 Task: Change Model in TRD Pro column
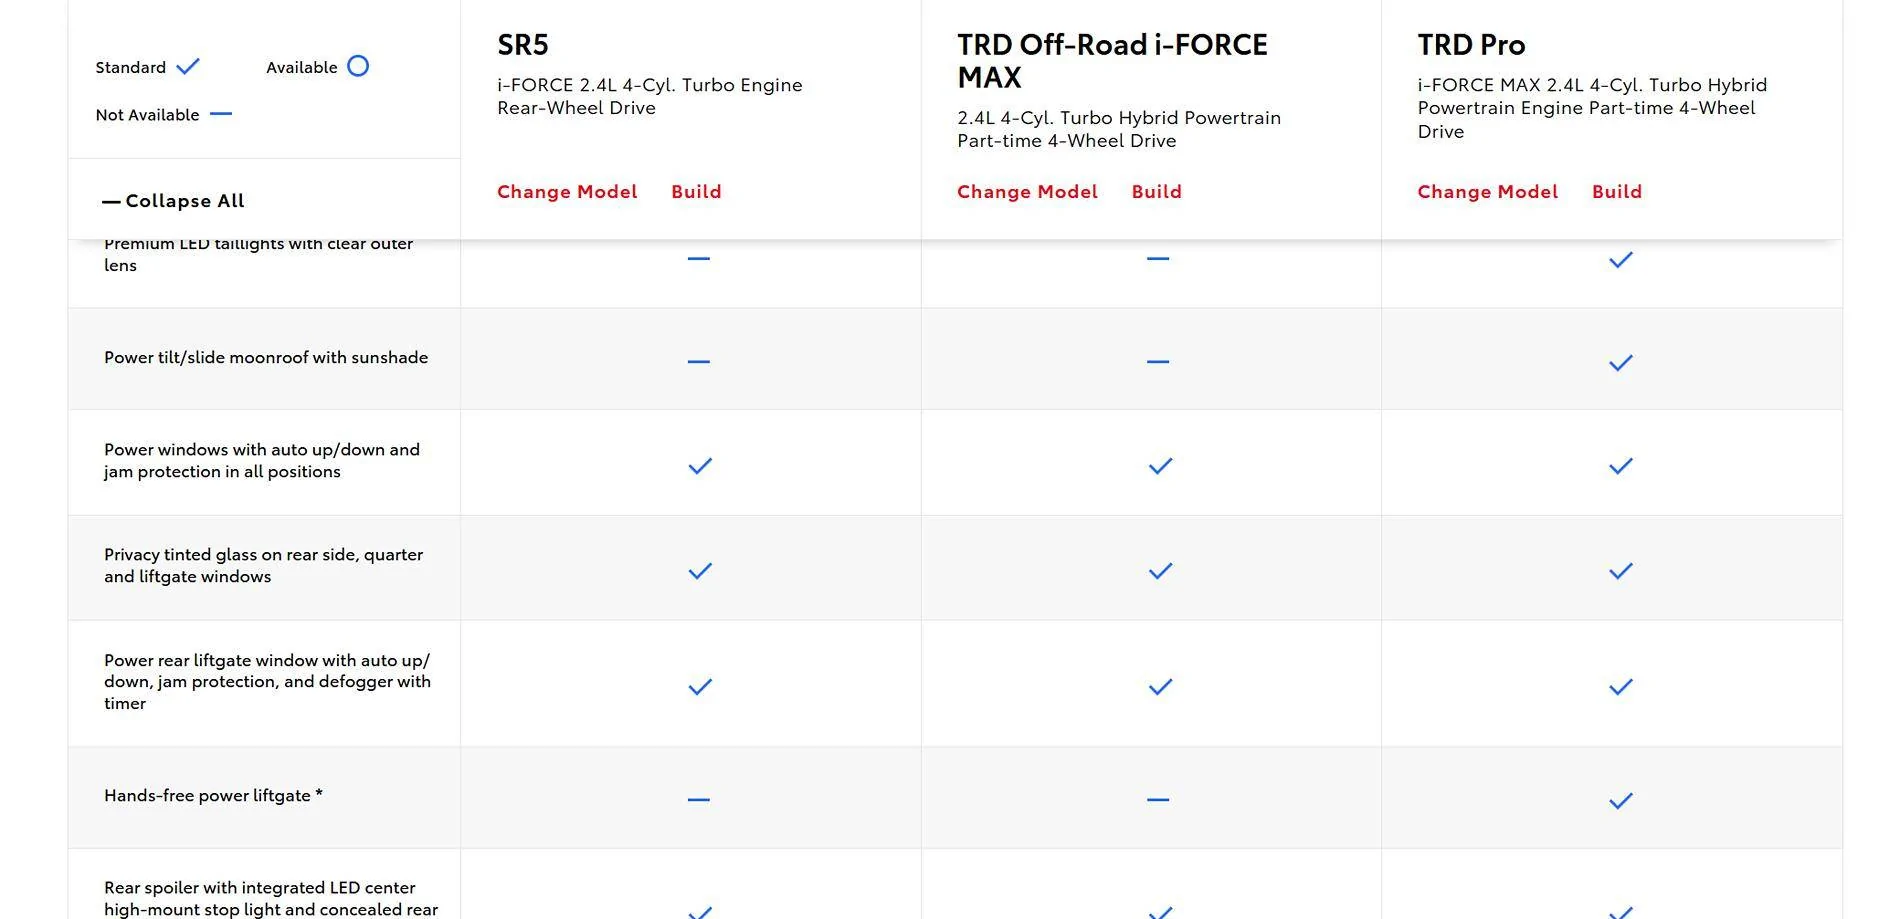click(1487, 192)
